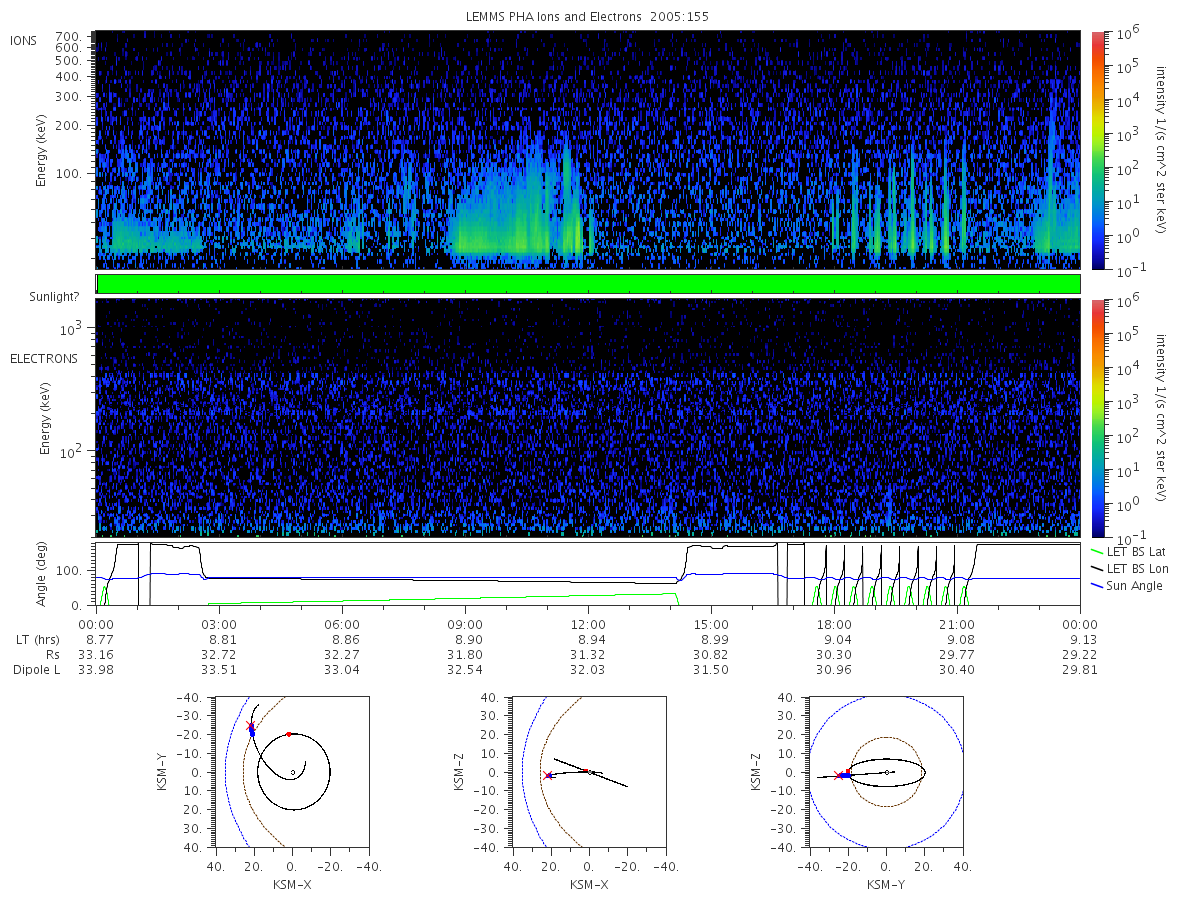Click the planet circle in KSM-Y/KSM-Z plot
Viewport: 1200px width, 900px height.
[x=887, y=772]
